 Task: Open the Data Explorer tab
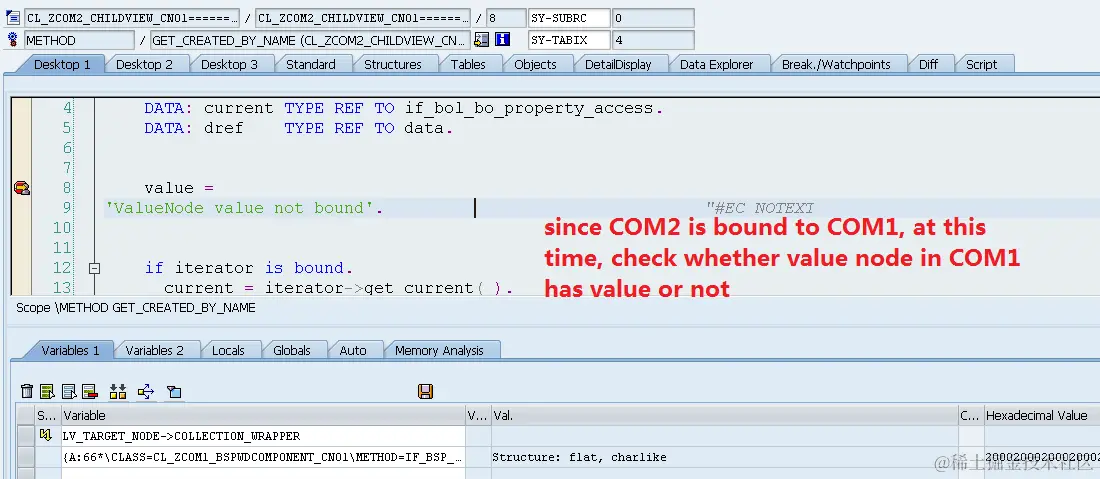coord(716,65)
